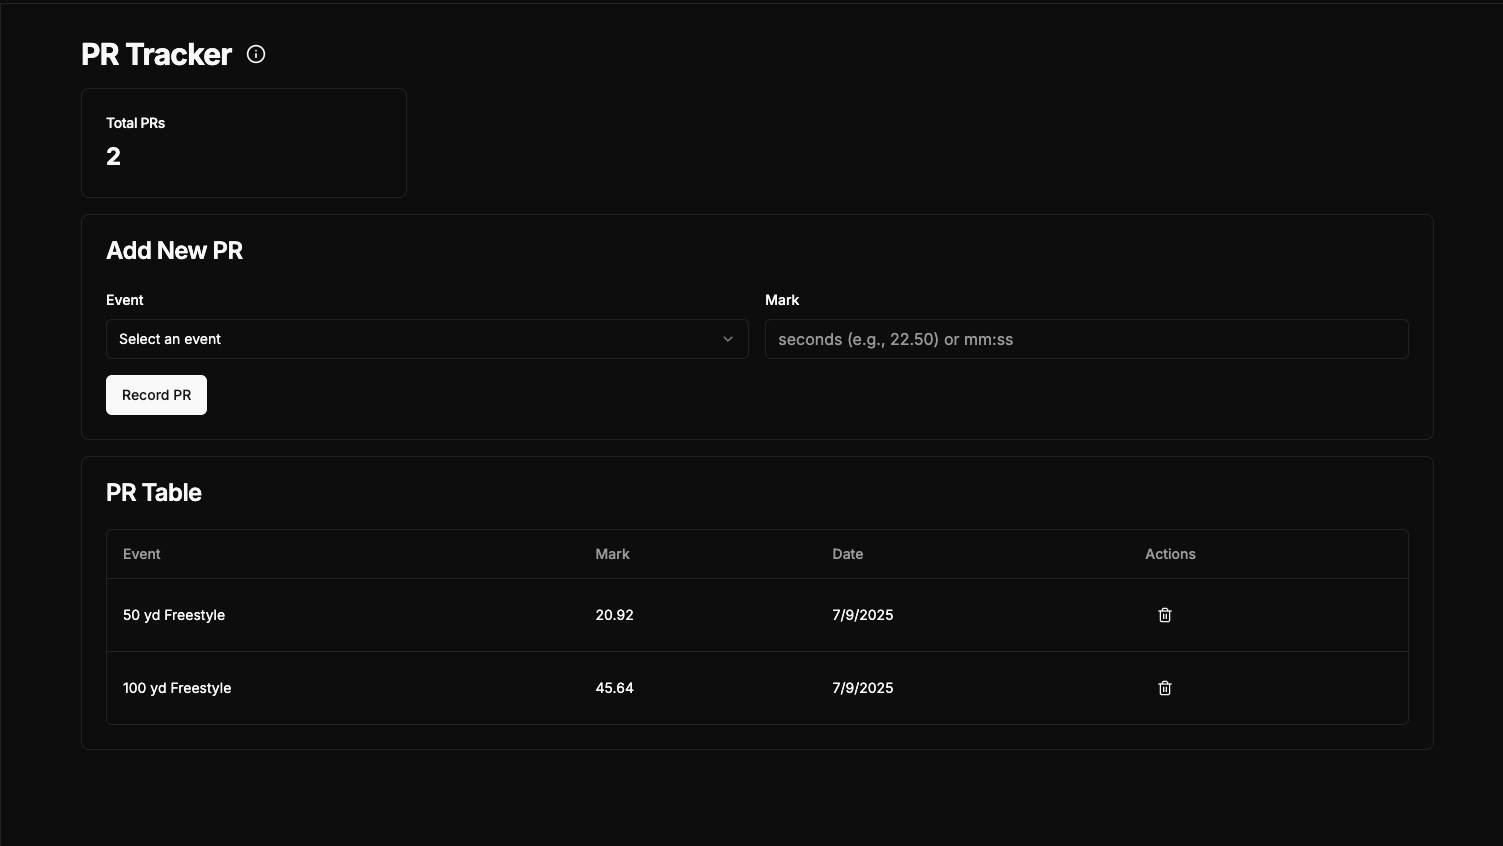Click the chevron arrow in Event selector
This screenshot has height=846, width=1503.
(x=728, y=339)
